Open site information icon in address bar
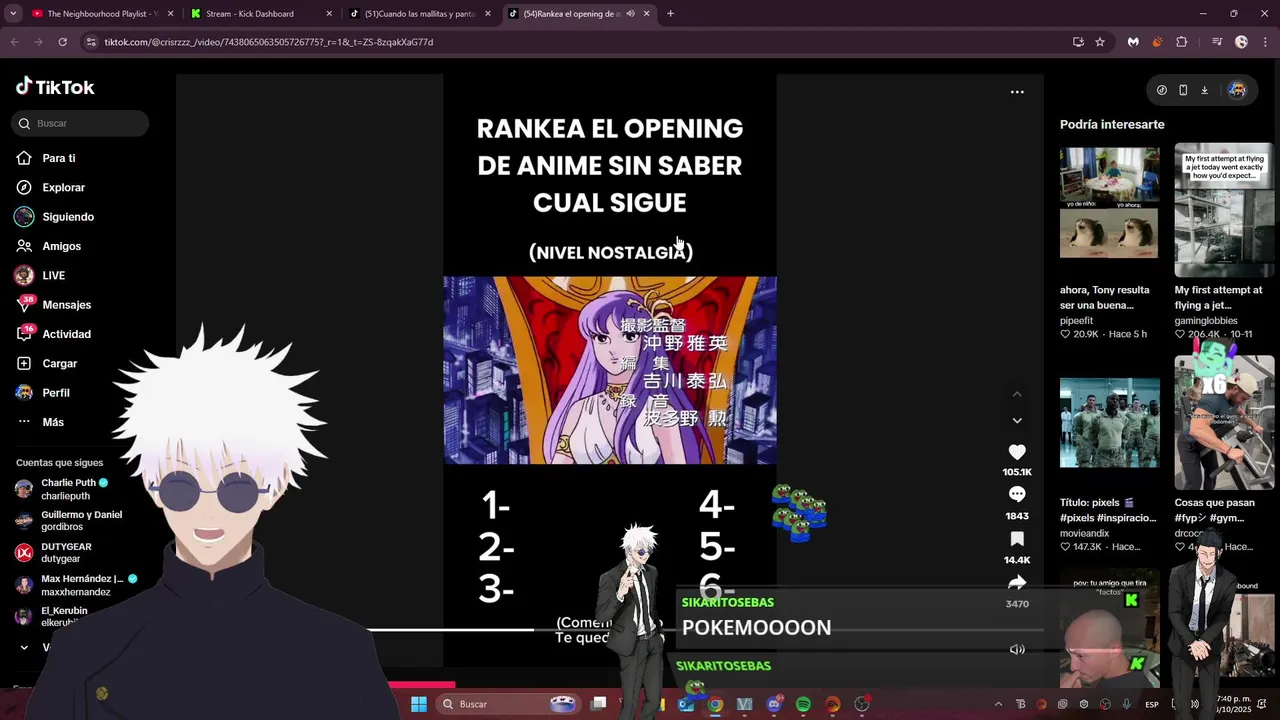This screenshot has width=1280, height=720. click(x=91, y=42)
